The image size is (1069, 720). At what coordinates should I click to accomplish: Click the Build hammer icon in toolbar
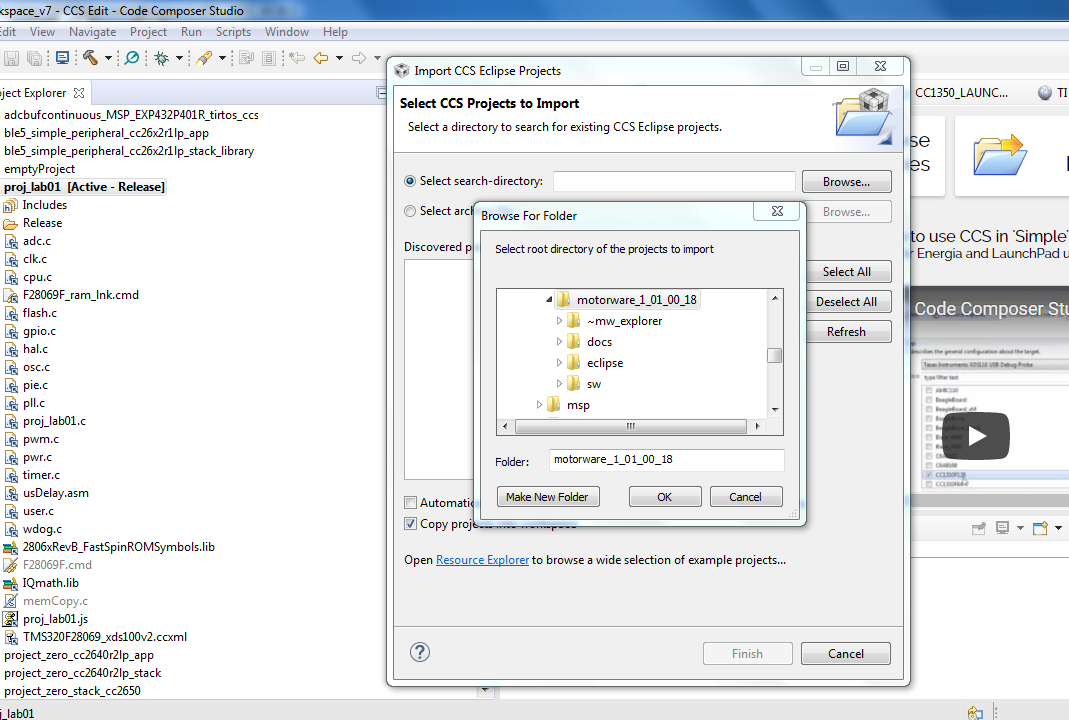tap(90, 58)
